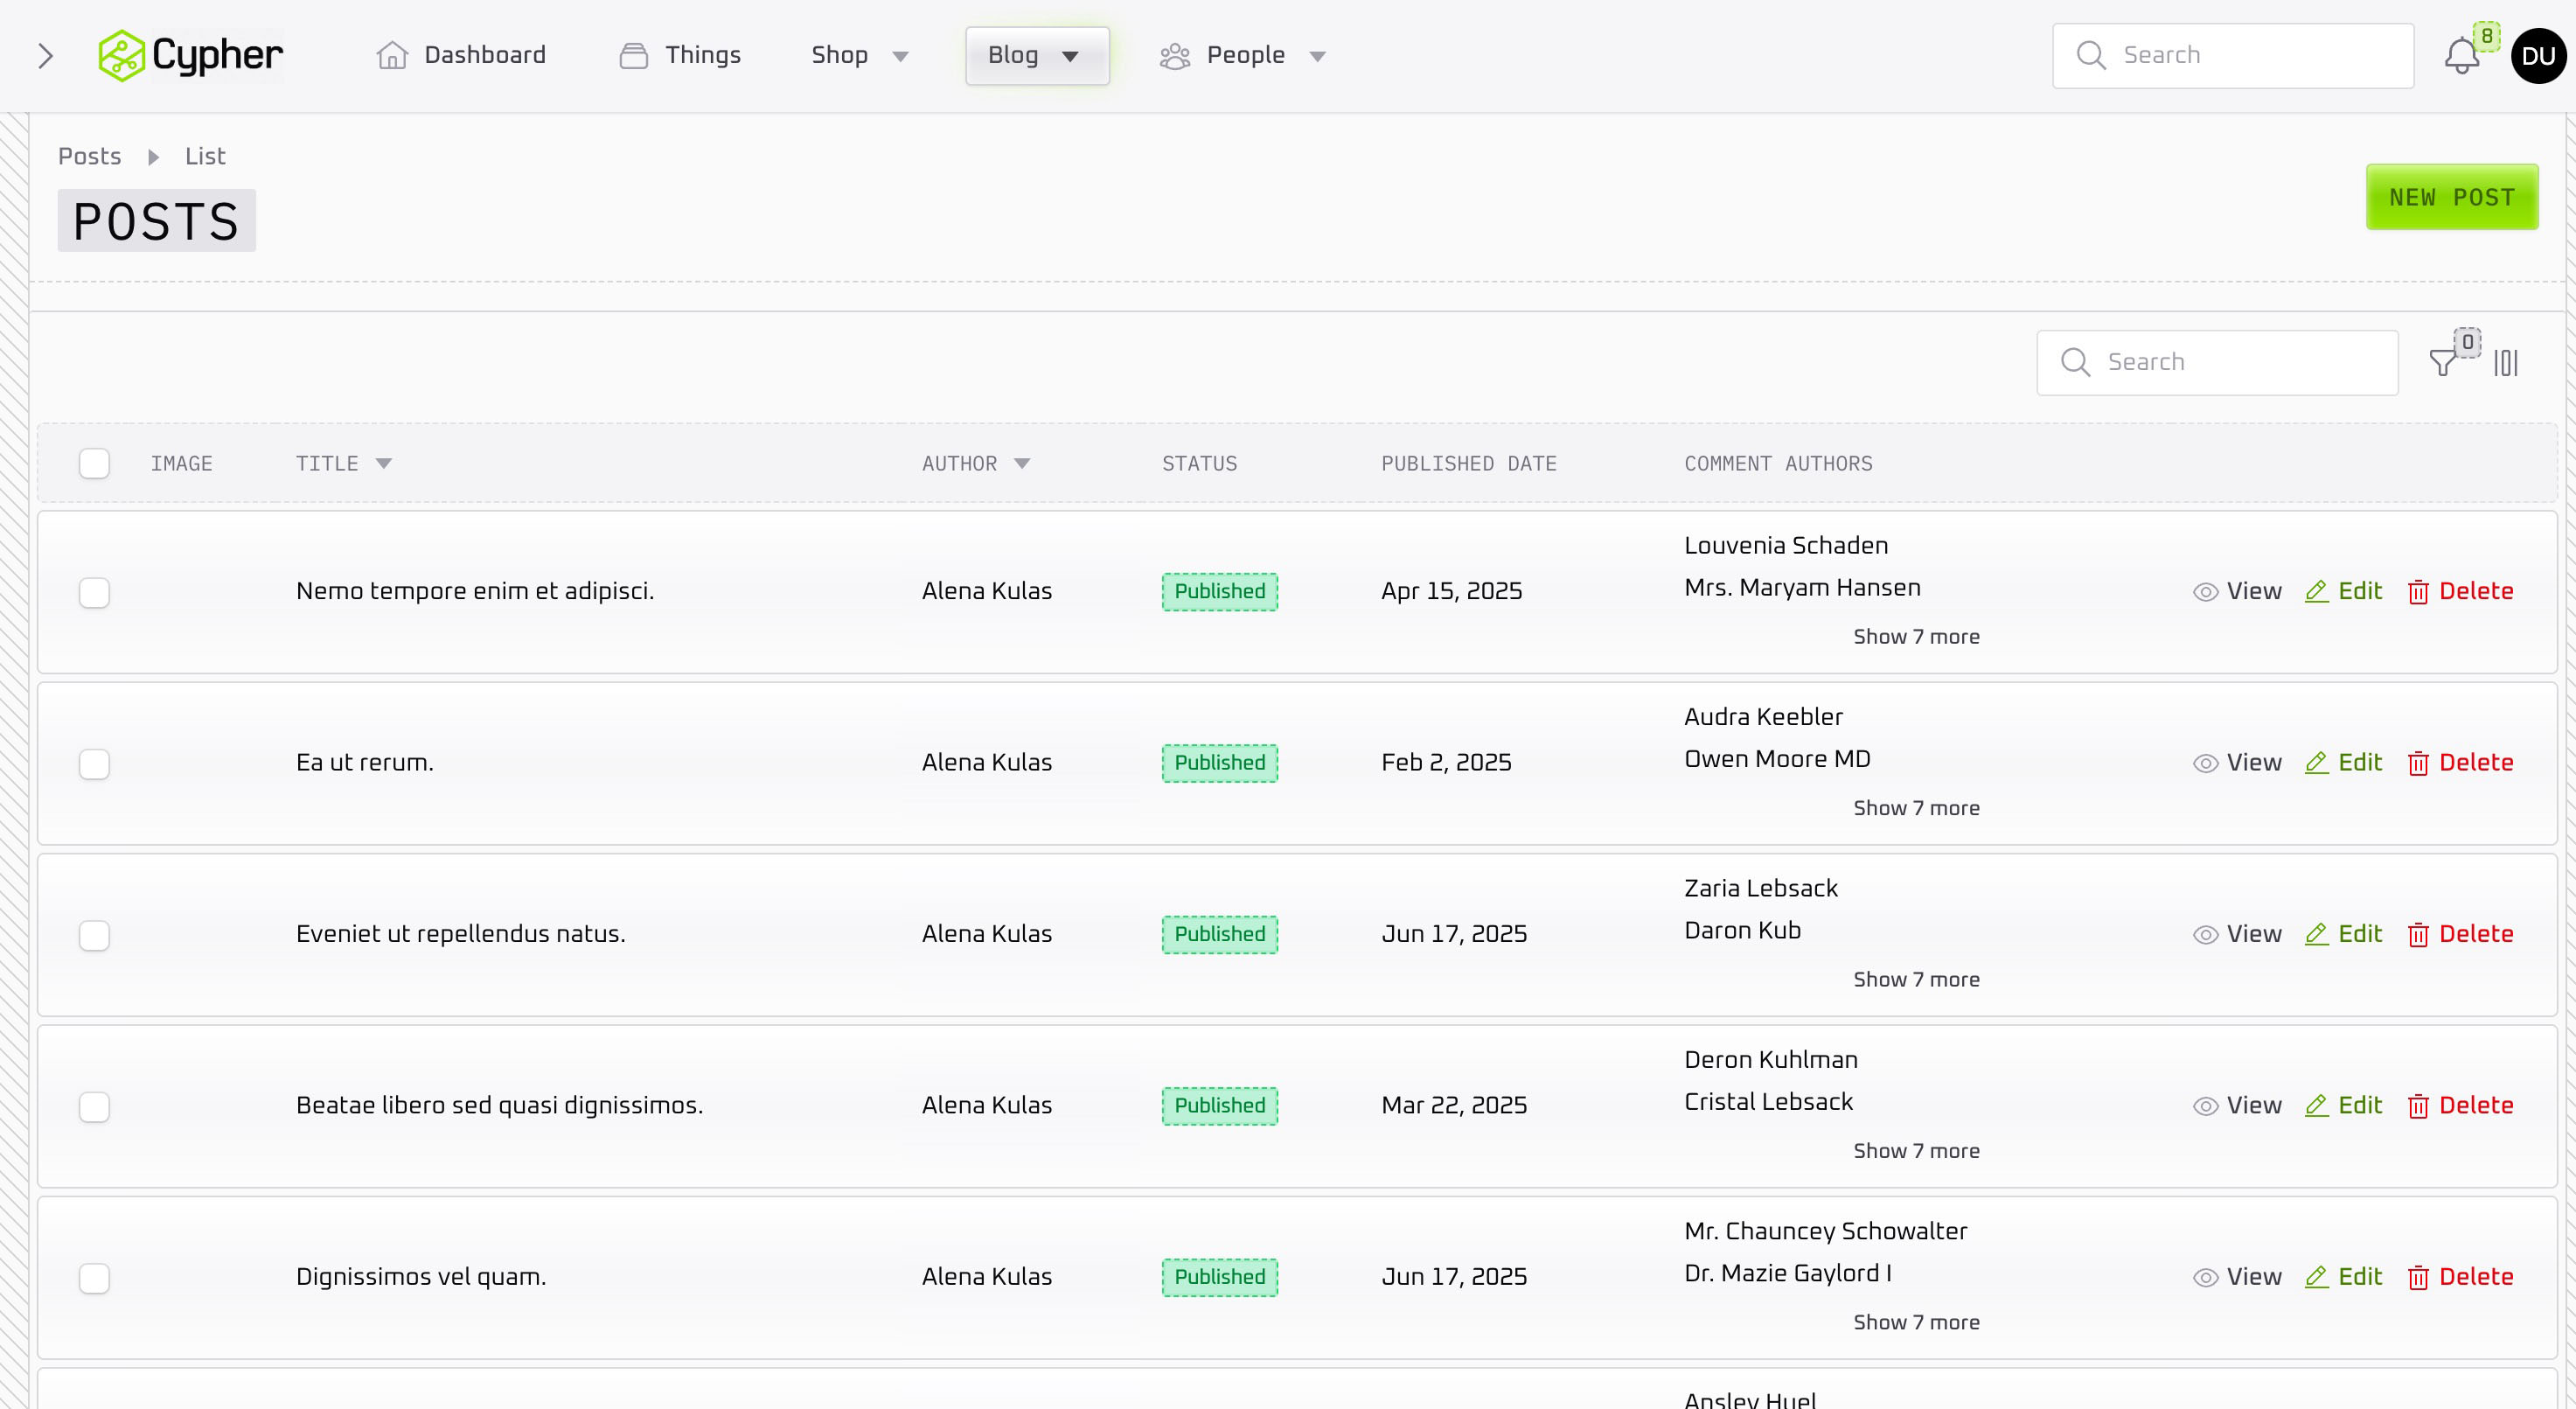2576x1409 pixels.
Task: Click the Published Date column header
Action: pos(1469,464)
